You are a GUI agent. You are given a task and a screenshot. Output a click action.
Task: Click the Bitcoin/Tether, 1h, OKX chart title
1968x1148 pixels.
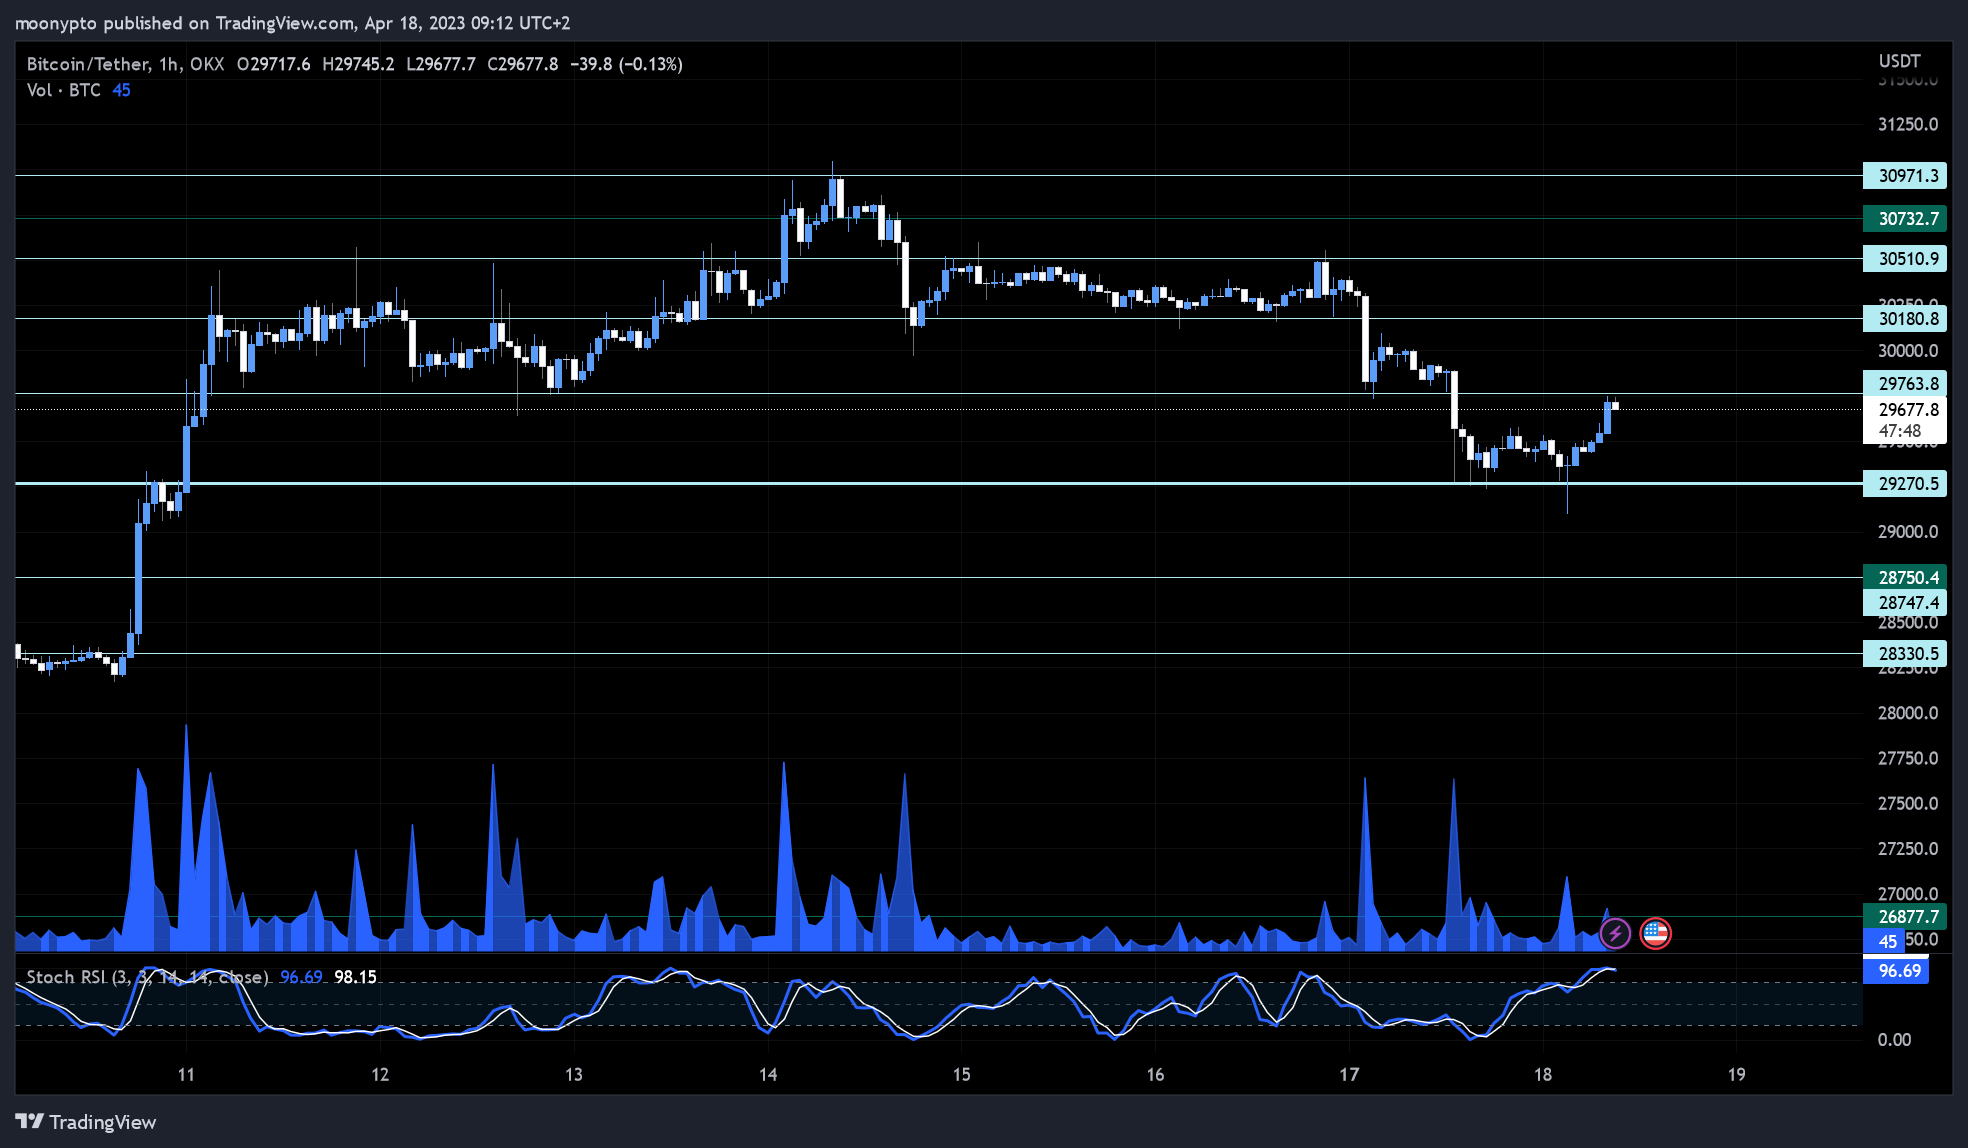pyautogui.click(x=125, y=64)
